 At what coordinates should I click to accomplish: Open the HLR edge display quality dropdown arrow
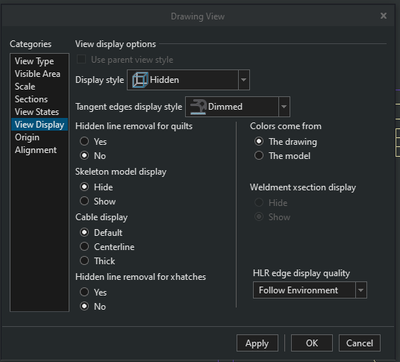pos(361,290)
